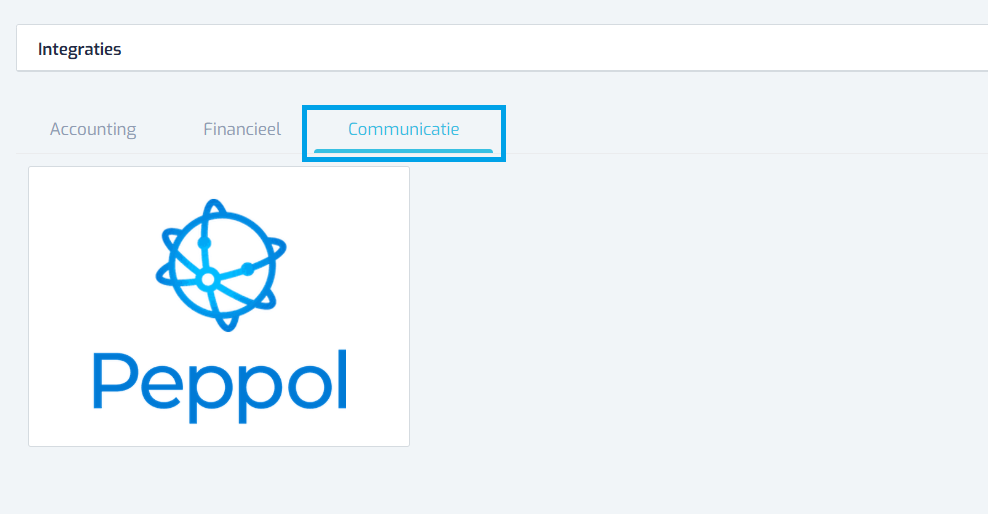Click the Integraties heading text
The width and height of the screenshot is (988, 514).
tap(79, 49)
